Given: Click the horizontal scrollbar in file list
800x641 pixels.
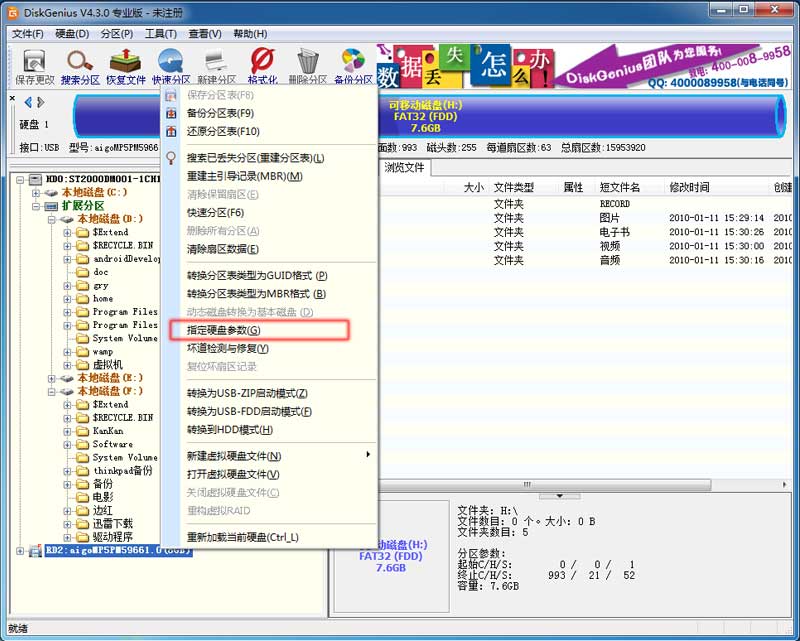Looking at the screenshot, I should tap(544, 484).
